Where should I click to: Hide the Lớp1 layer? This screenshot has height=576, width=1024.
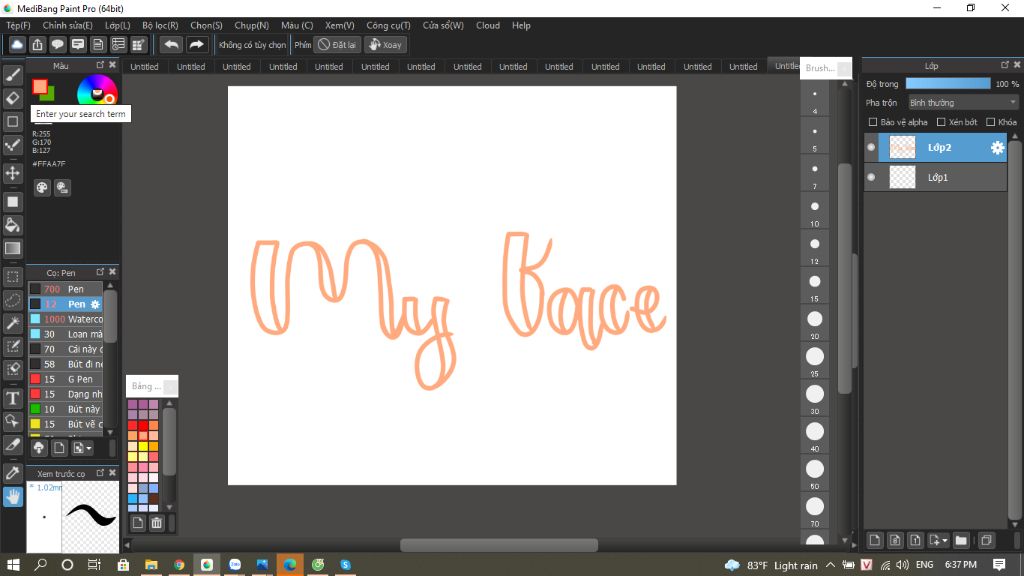pyautogui.click(x=871, y=177)
